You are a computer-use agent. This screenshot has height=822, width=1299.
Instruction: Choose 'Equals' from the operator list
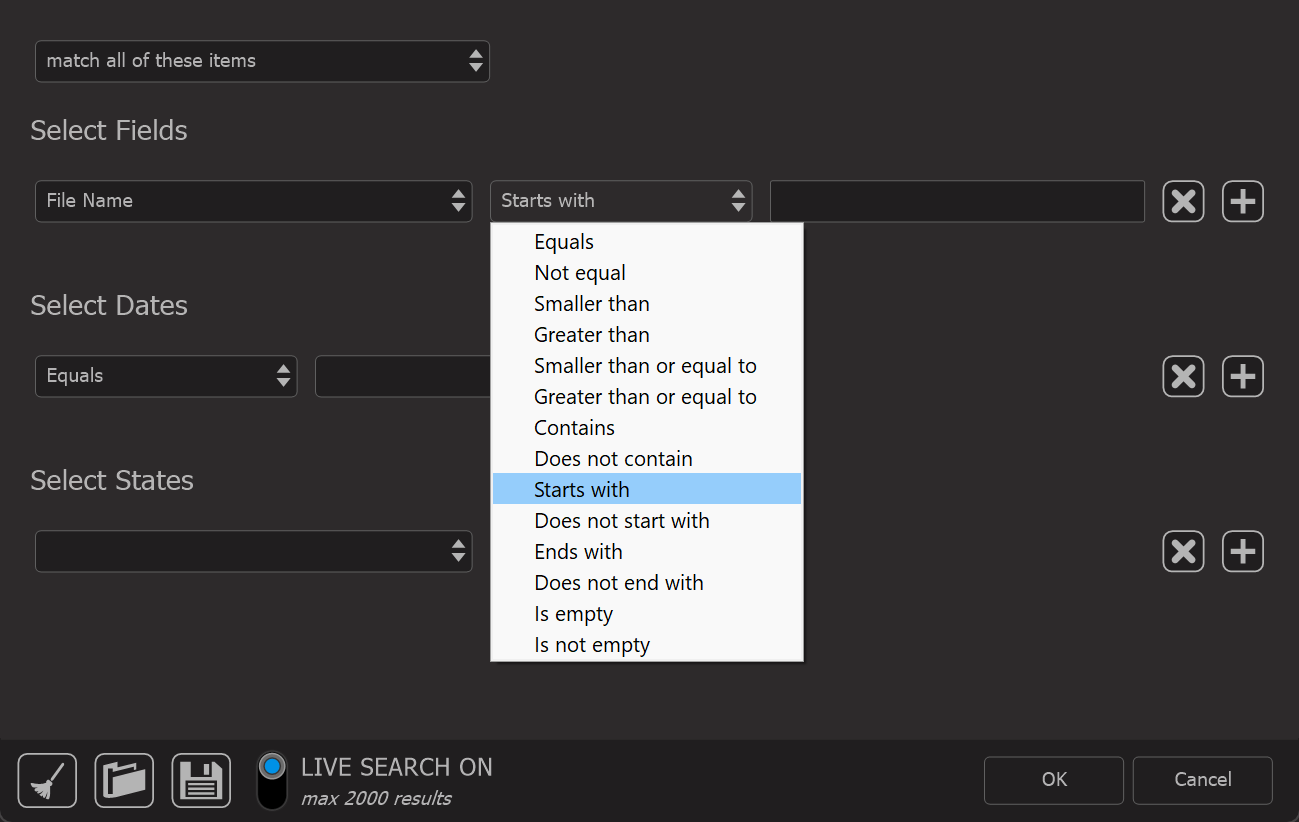point(647,242)
